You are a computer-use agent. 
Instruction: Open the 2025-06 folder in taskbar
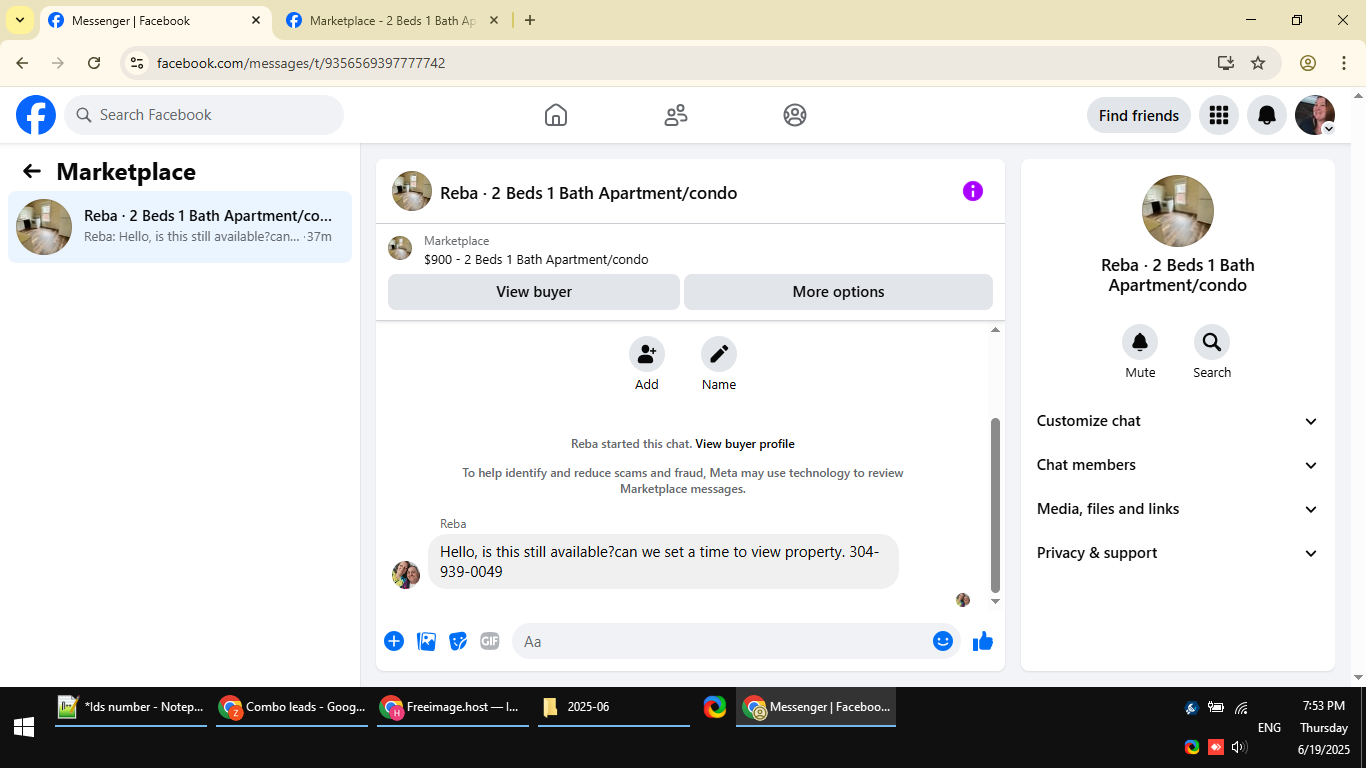point(614,707)
